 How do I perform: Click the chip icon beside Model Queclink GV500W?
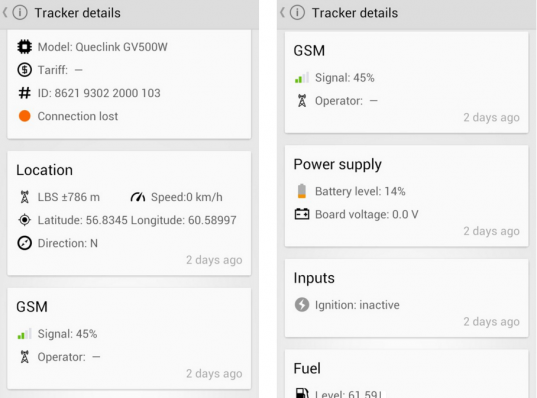[x=24, y=47]
